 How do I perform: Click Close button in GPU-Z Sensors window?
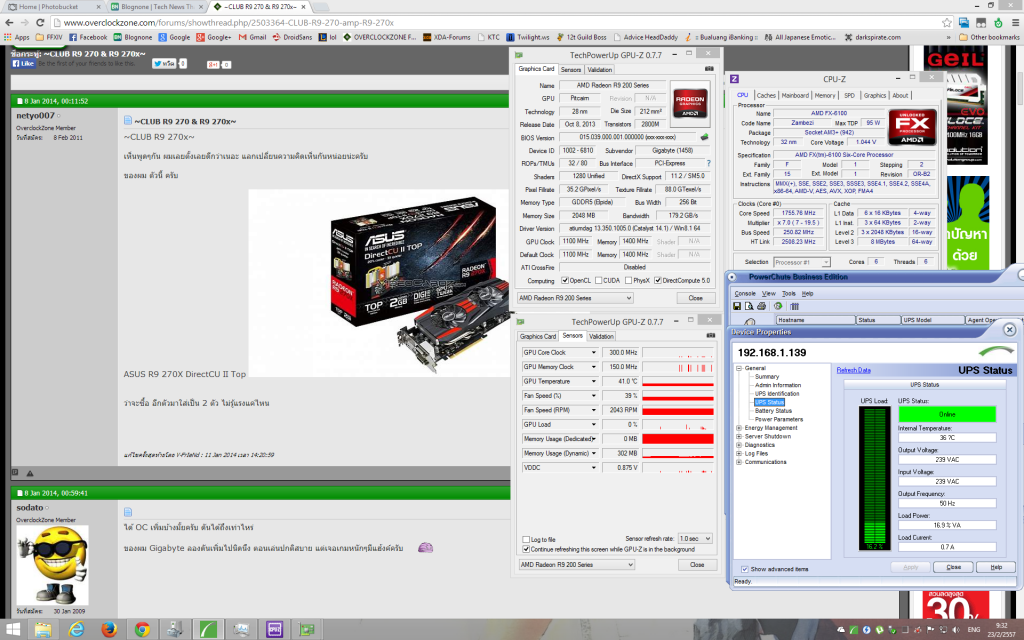click(x=697, y=564)
